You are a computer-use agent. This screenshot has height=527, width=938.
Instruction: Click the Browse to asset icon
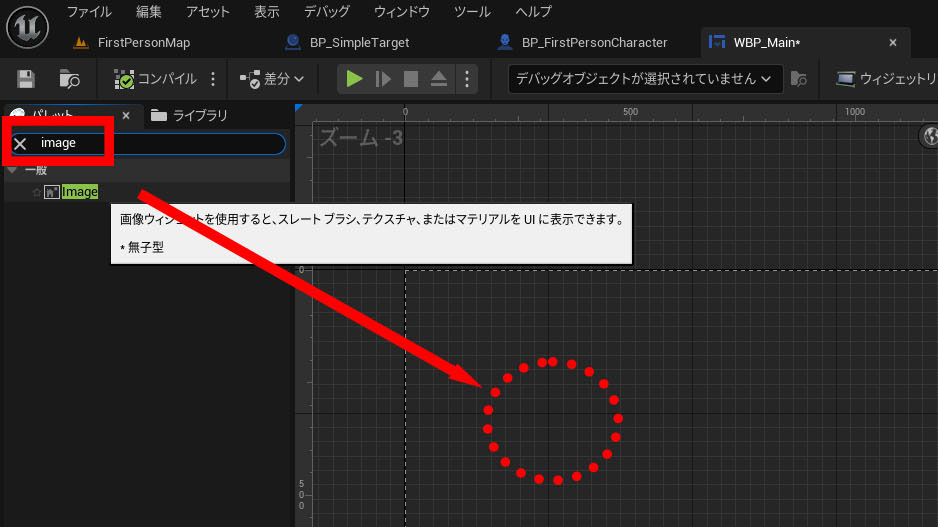[x=69, y=79]
